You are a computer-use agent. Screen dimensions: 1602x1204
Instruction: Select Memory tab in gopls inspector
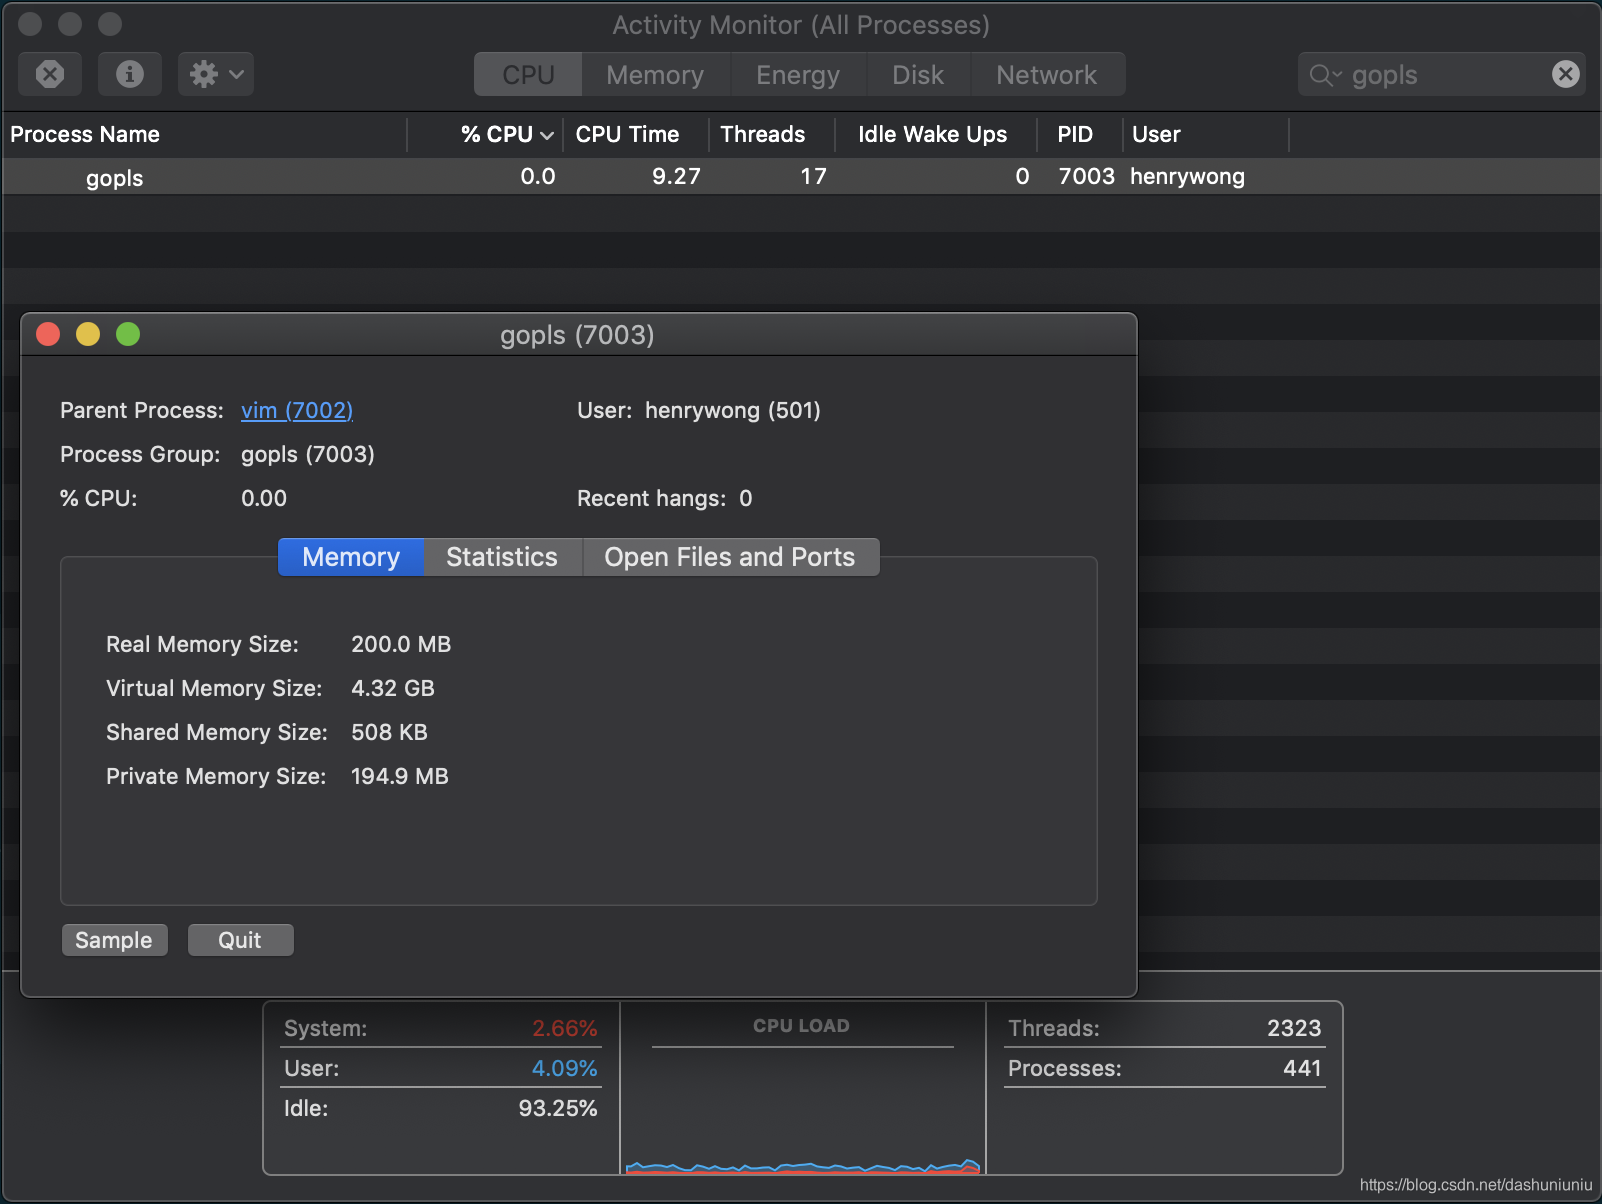click(351, 557)
